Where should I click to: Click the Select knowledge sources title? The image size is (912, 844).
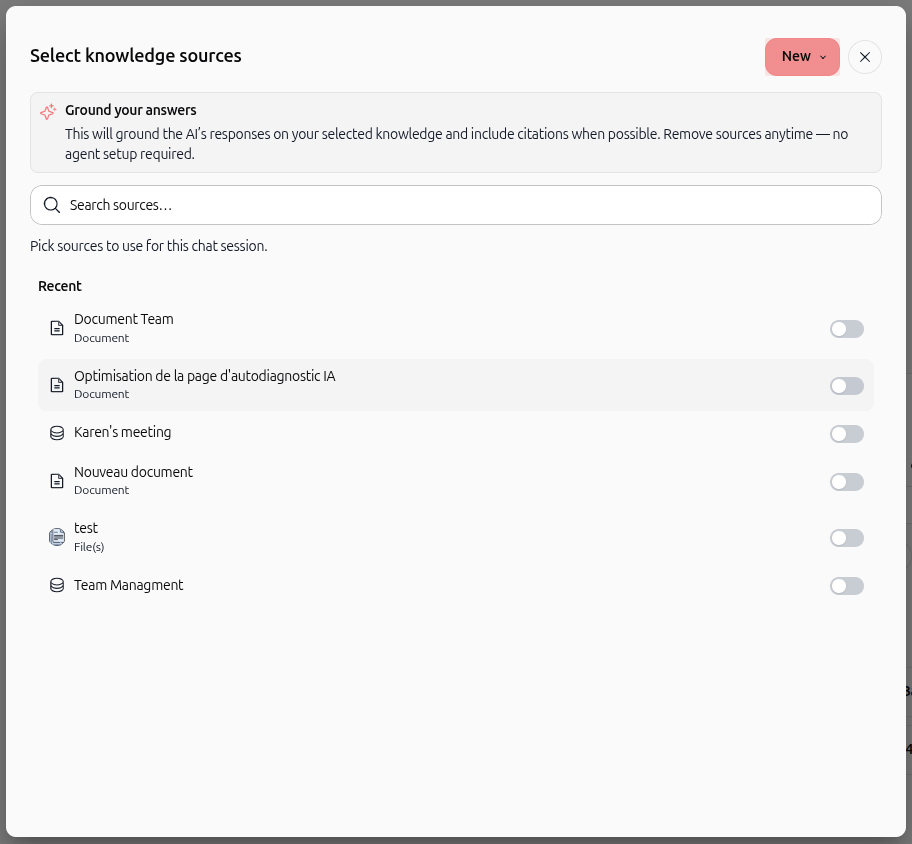[x=136, y=56]
